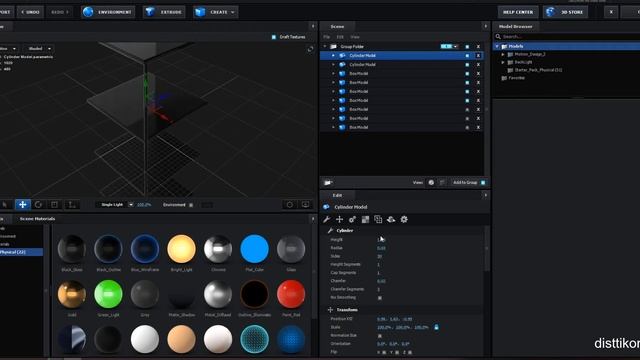Click the Add to Group button

[x=465, y=182]
